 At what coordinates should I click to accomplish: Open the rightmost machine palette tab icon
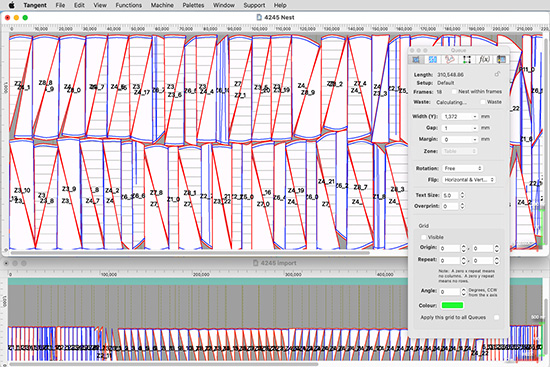tap(501, 60)
